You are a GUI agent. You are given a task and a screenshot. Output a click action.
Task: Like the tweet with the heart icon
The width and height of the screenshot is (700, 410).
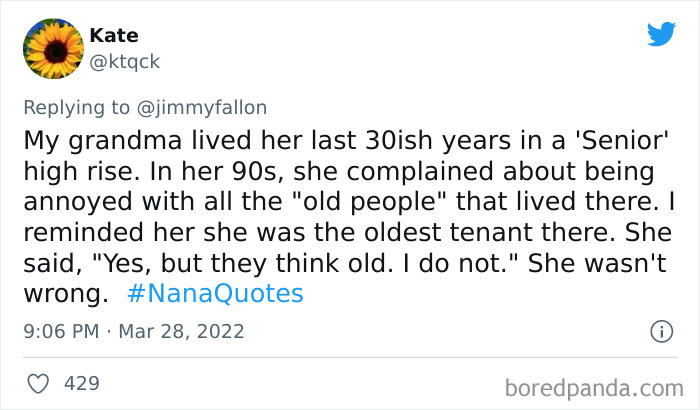click(37, 382)
